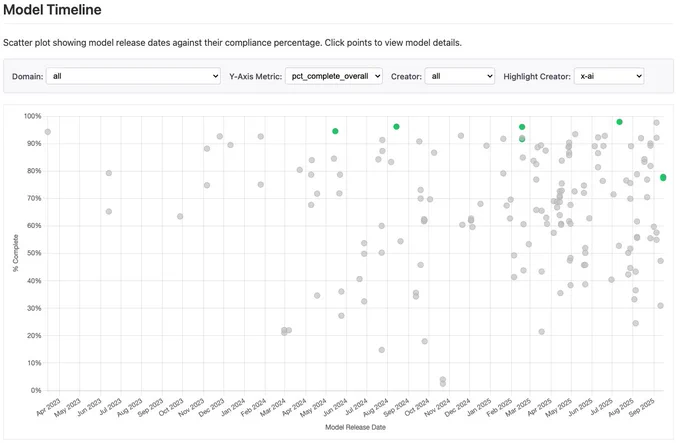The height and width of the screenshot is (443, 680).
Task: Select the lone gray point at October 2023
Action: coord(180,216)
